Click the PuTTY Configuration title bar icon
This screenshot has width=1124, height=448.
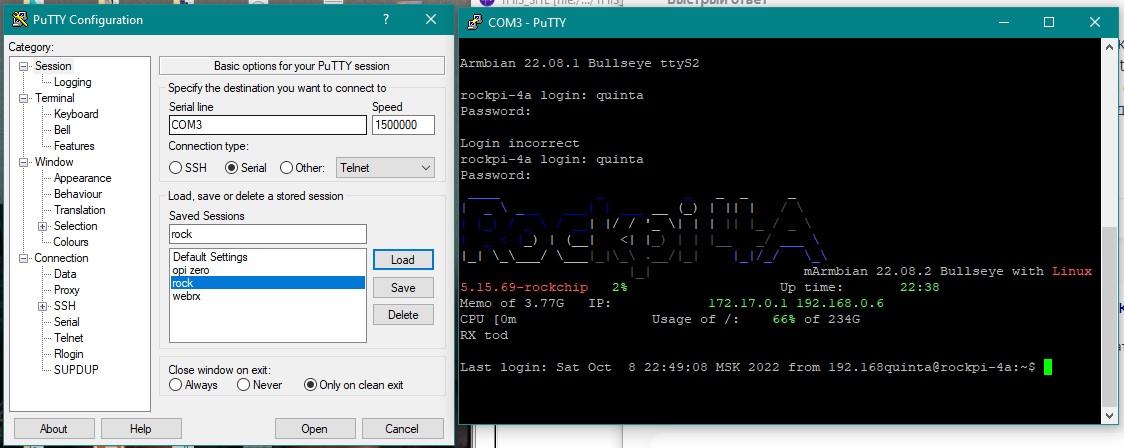coord(18,20)
